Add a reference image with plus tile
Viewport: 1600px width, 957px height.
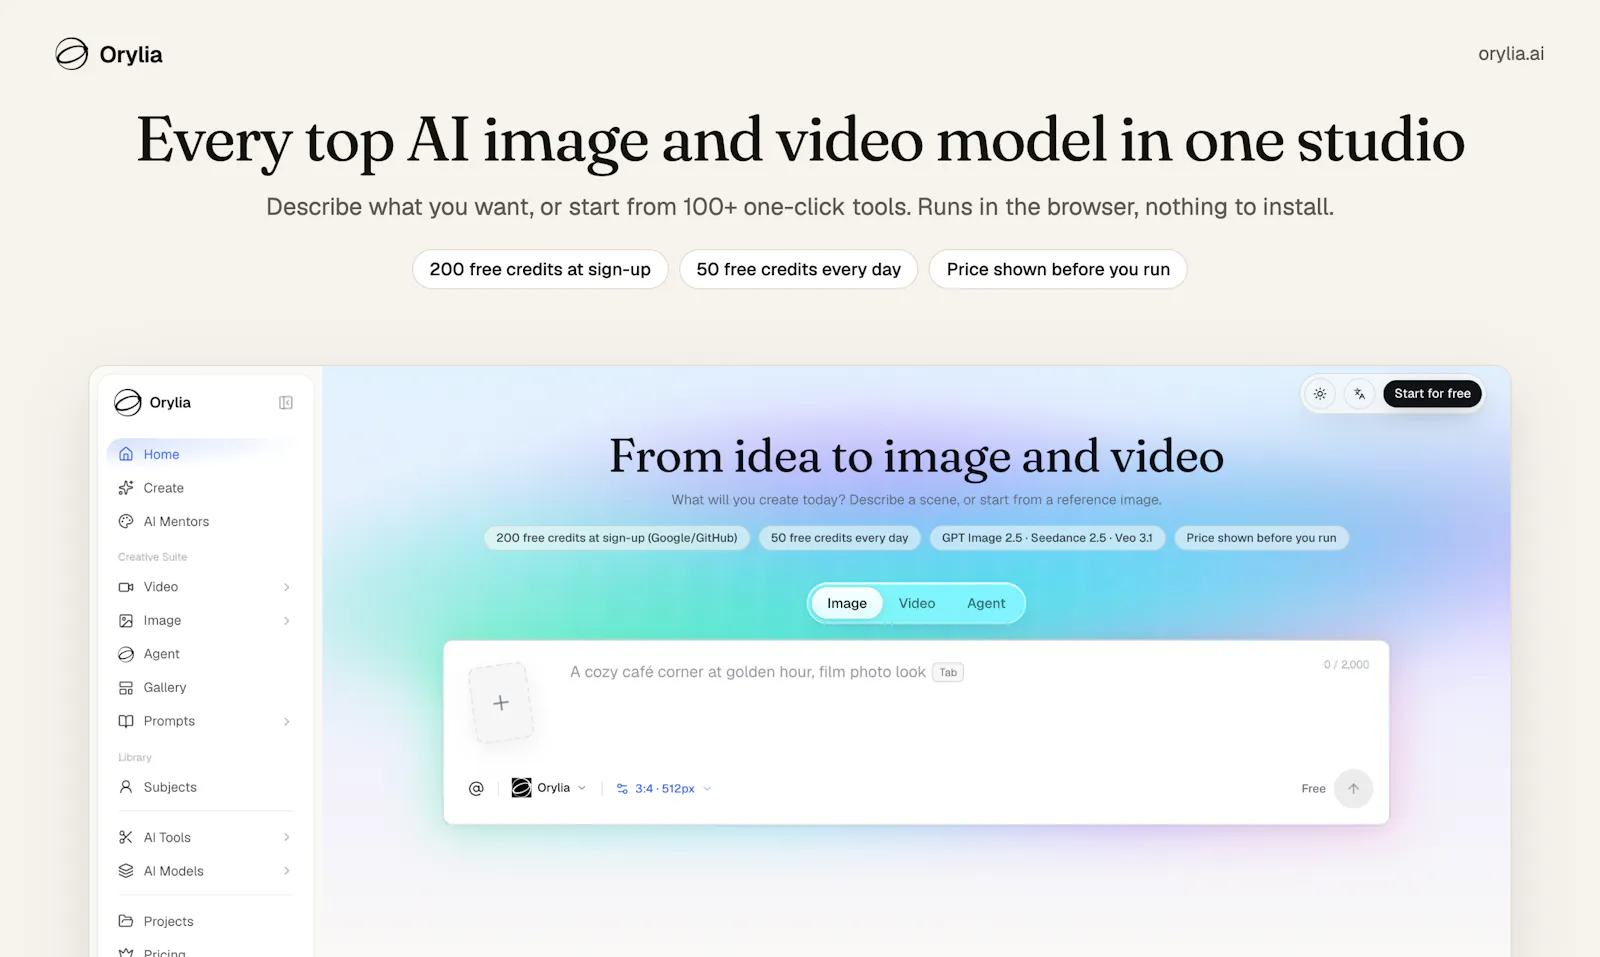[501, 703]
